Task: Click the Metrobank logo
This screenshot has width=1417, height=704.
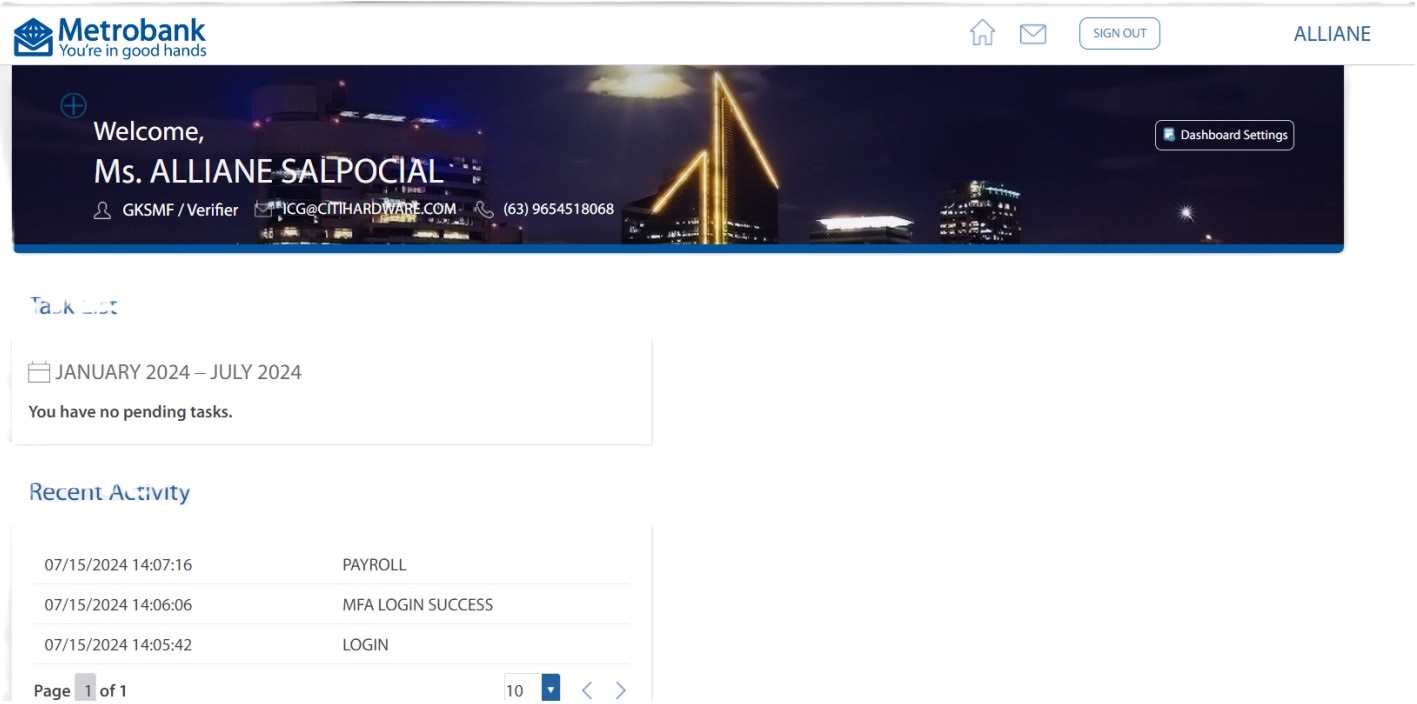Action: click(110, 37)
